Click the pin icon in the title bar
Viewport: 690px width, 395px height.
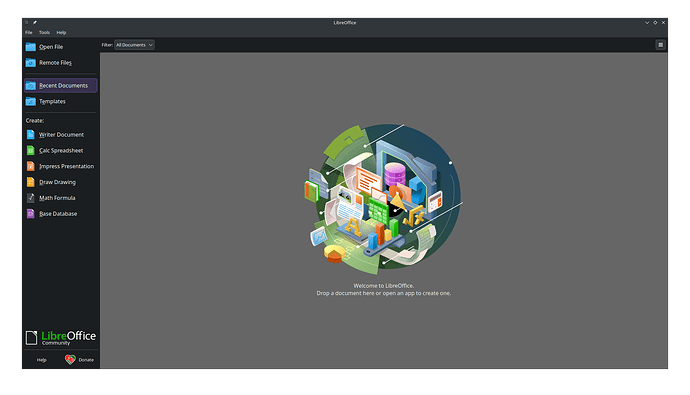click(x=35, y=22)
